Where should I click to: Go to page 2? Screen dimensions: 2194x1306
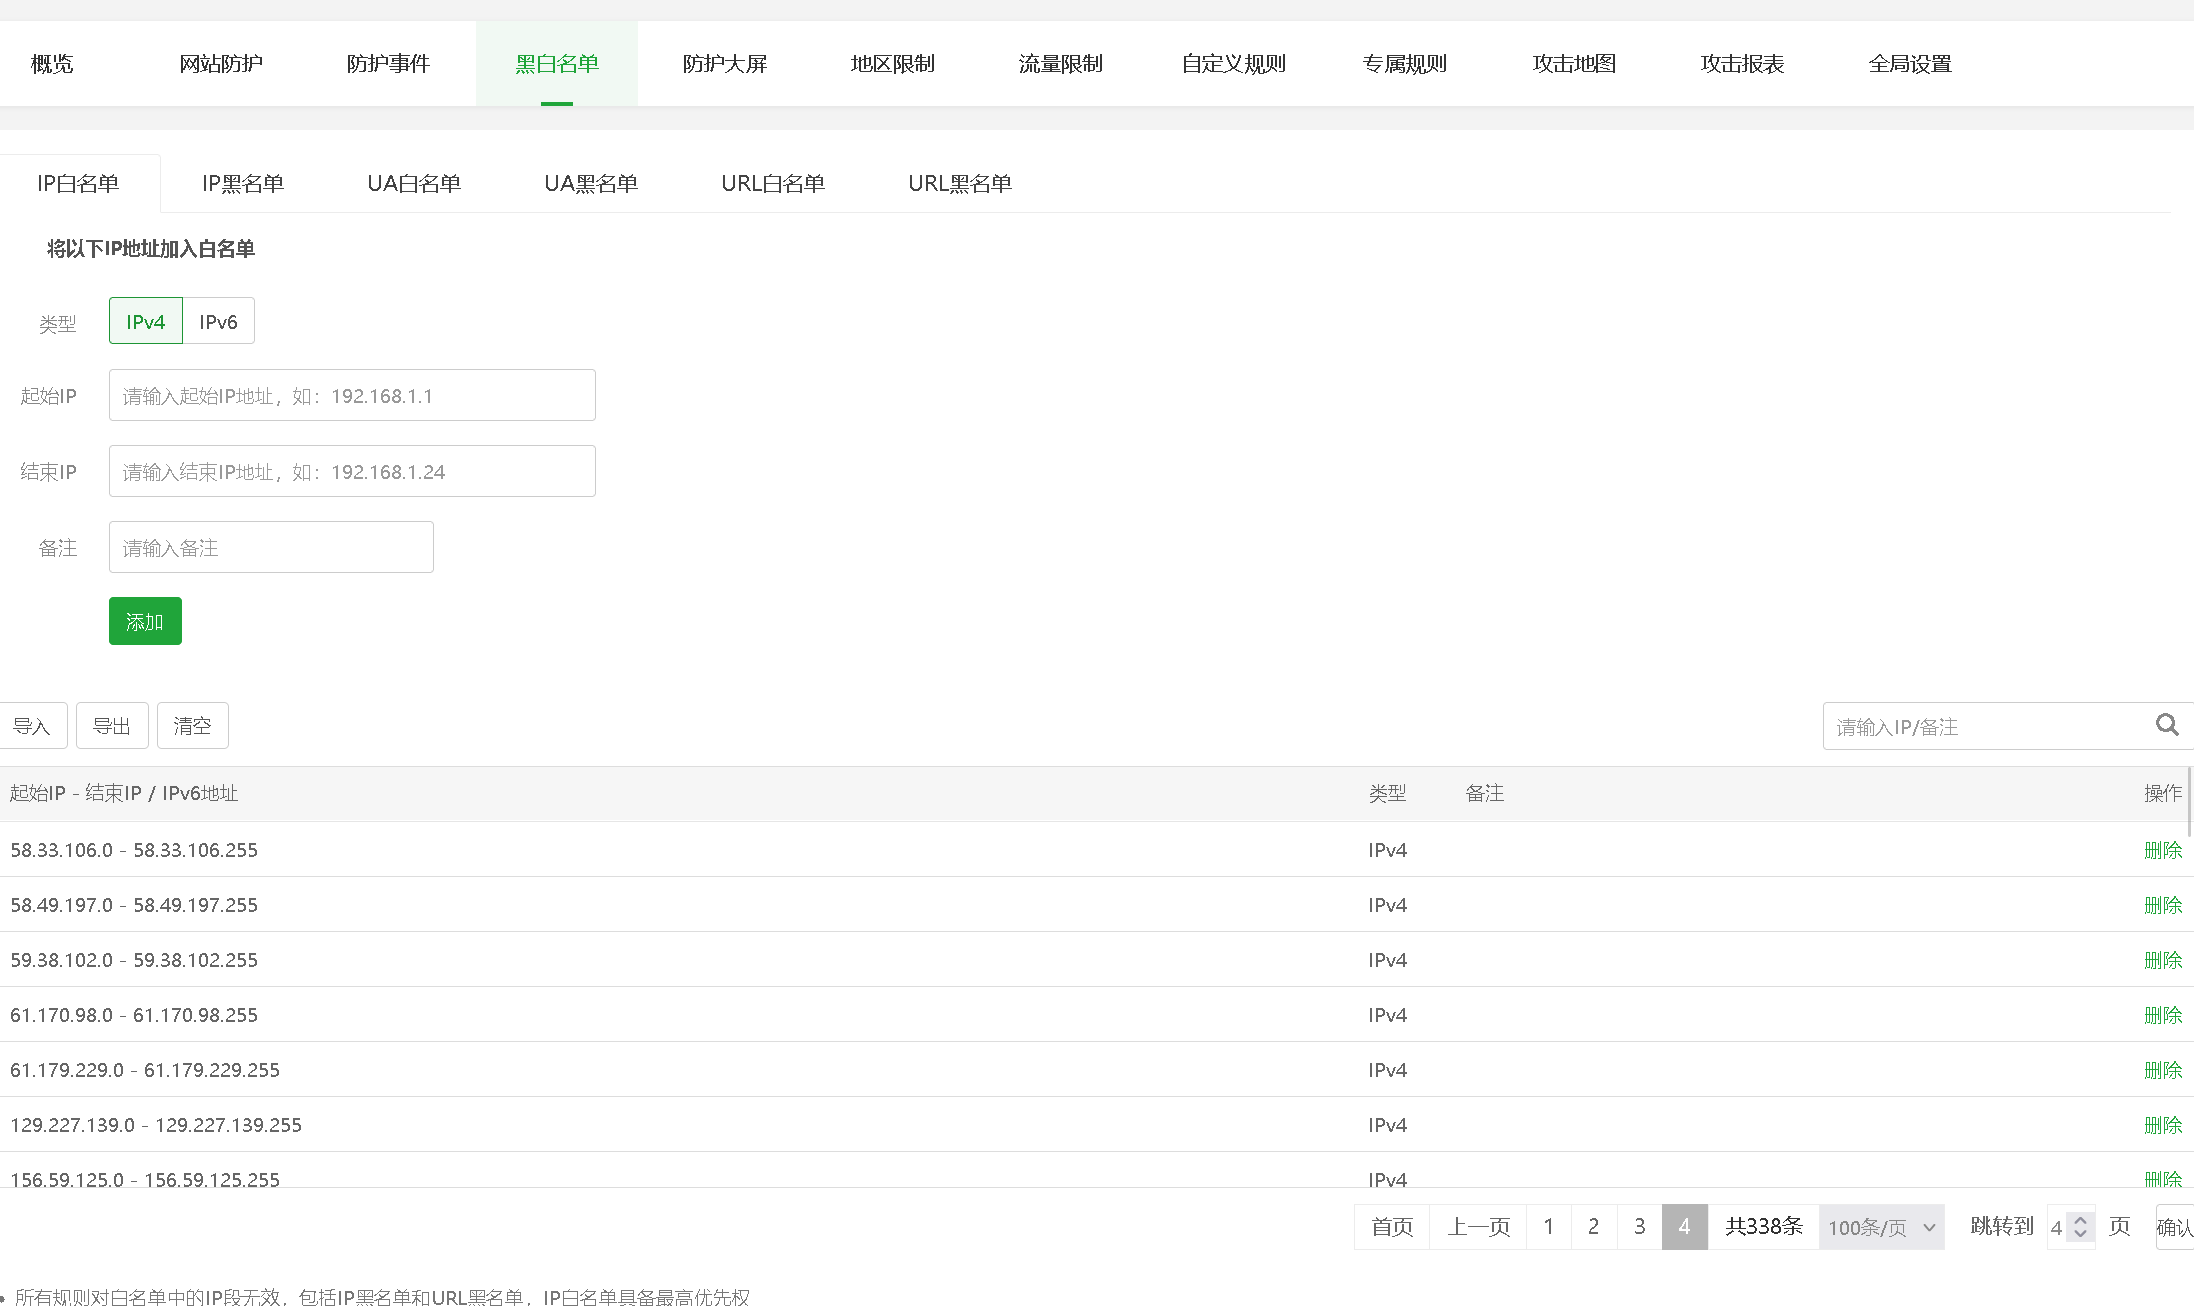(x=1594, y=1227)
